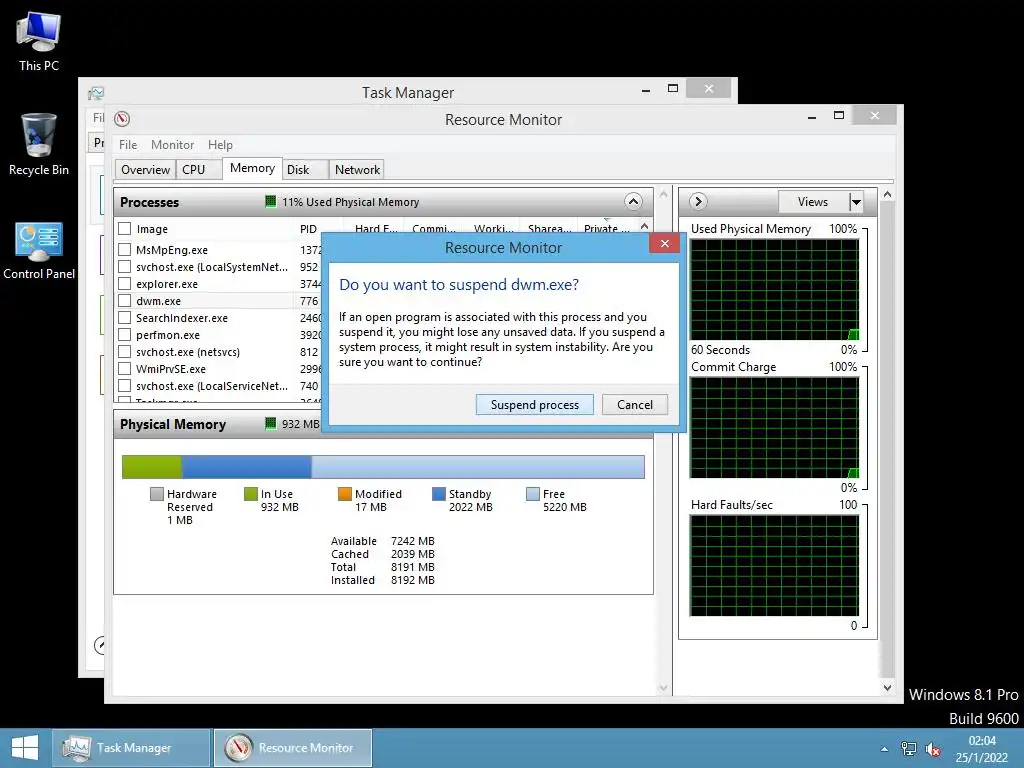
Task: Select the dwm.exe process row
Action: tap(219, 301)
